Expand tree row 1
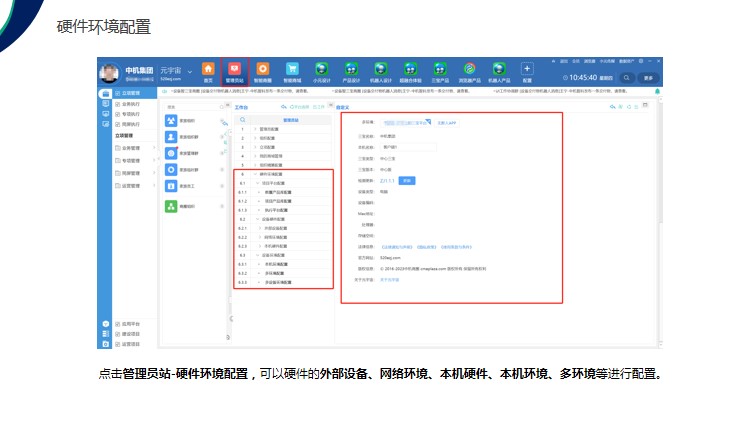This screenshot has width=750, height=422. 255,129
